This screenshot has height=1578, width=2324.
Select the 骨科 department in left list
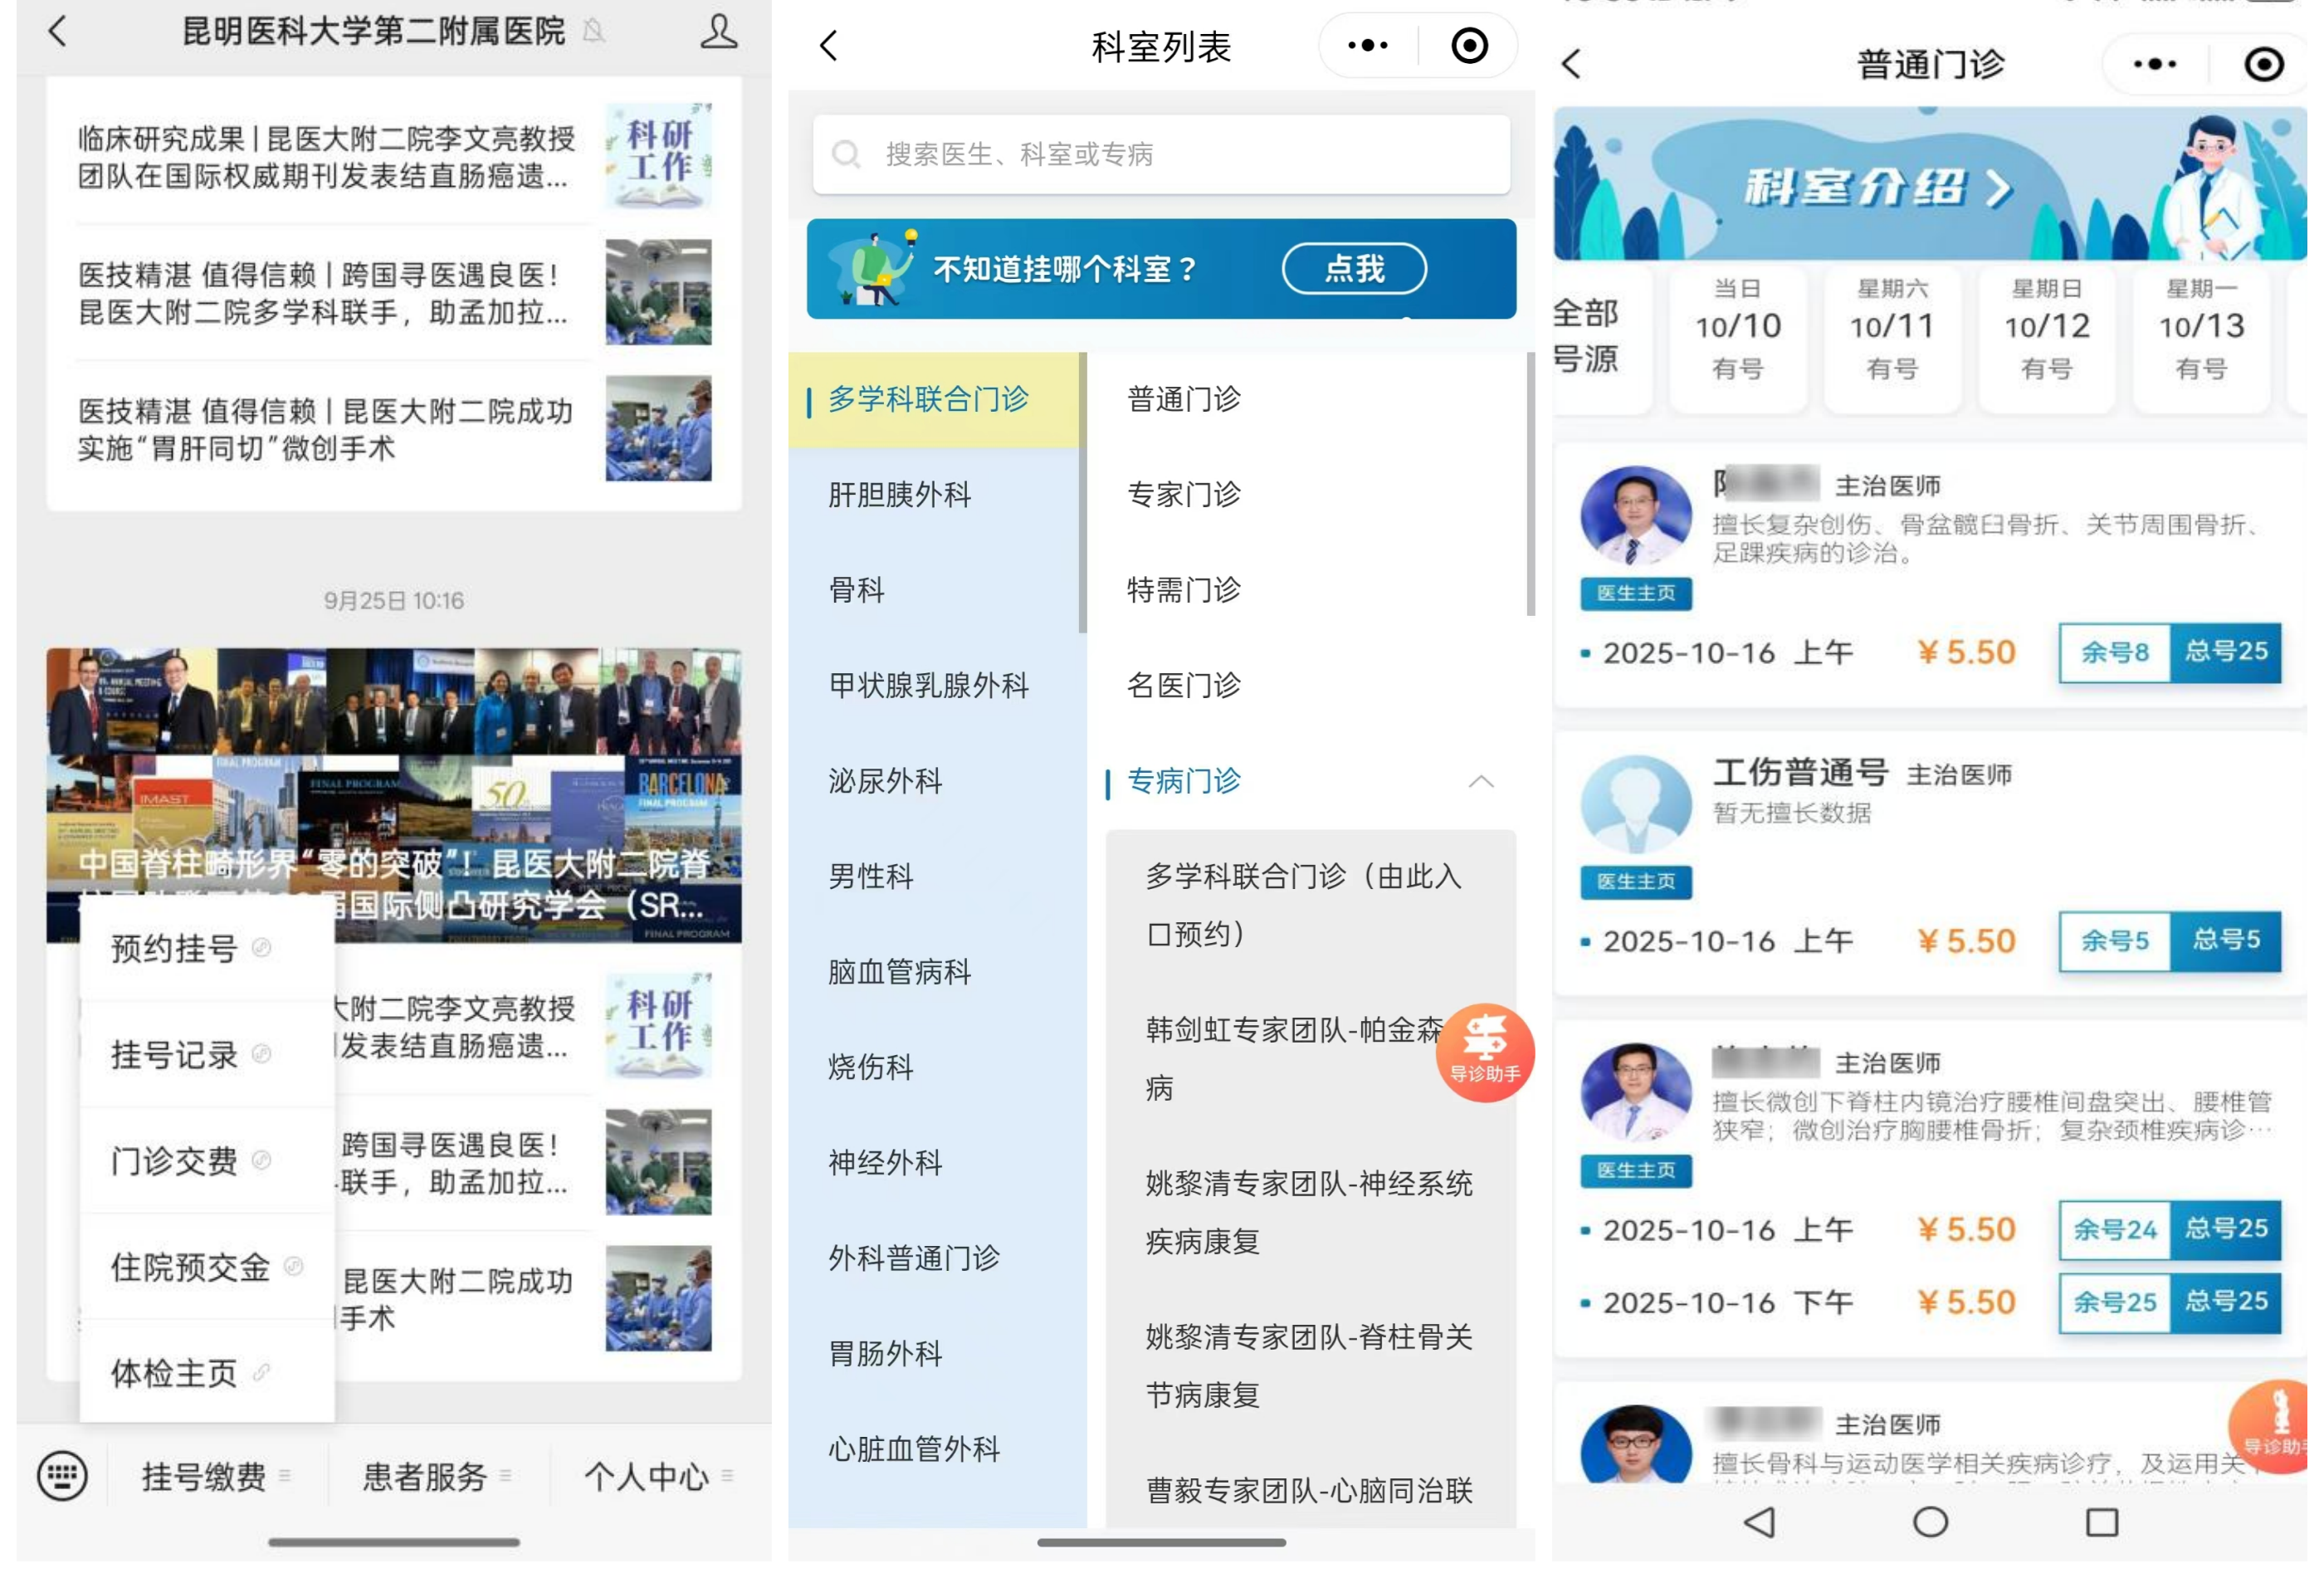(x=857, y=590)
